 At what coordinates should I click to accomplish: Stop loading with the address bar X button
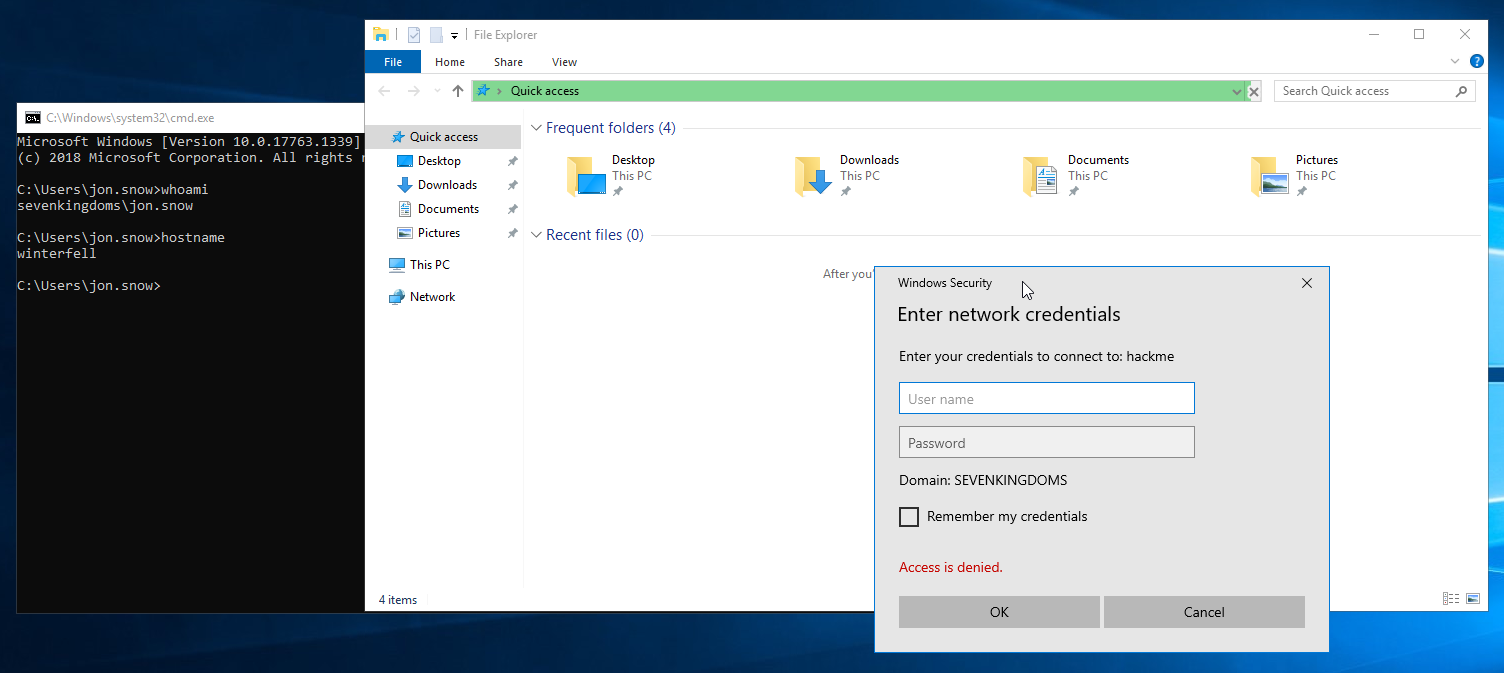(1254, 91)
